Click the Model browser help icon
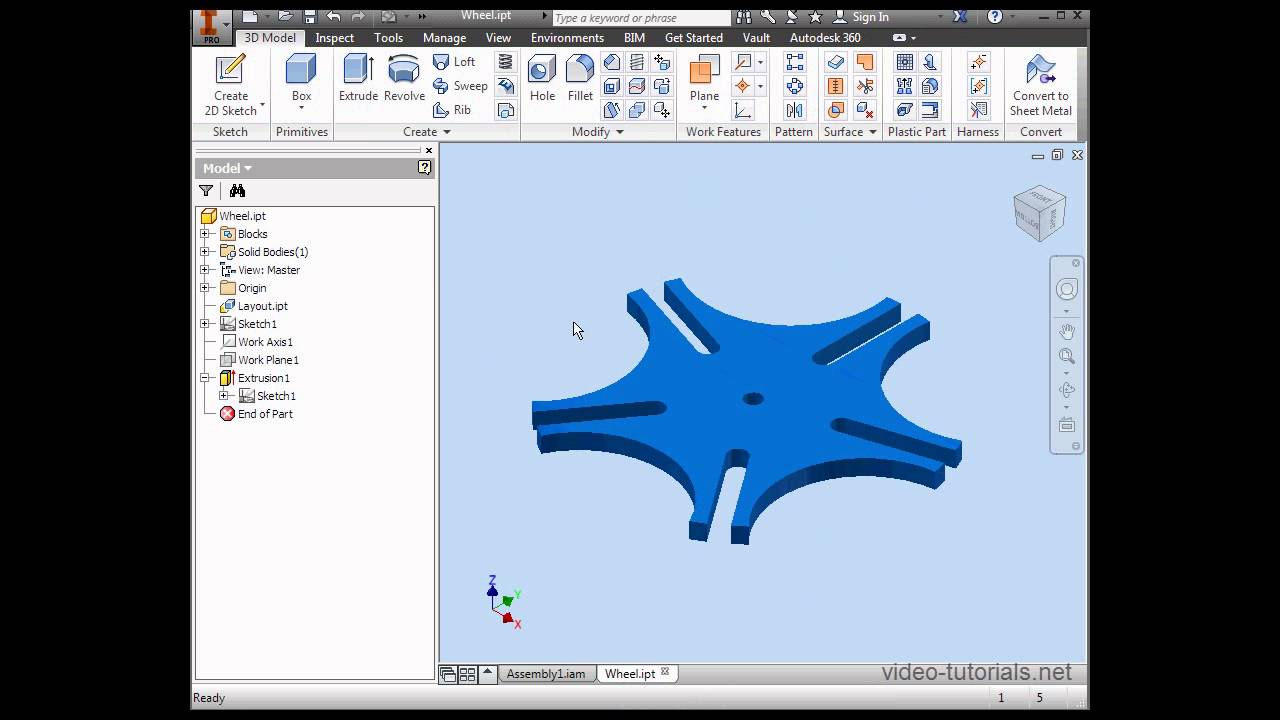 click(425, 168)
